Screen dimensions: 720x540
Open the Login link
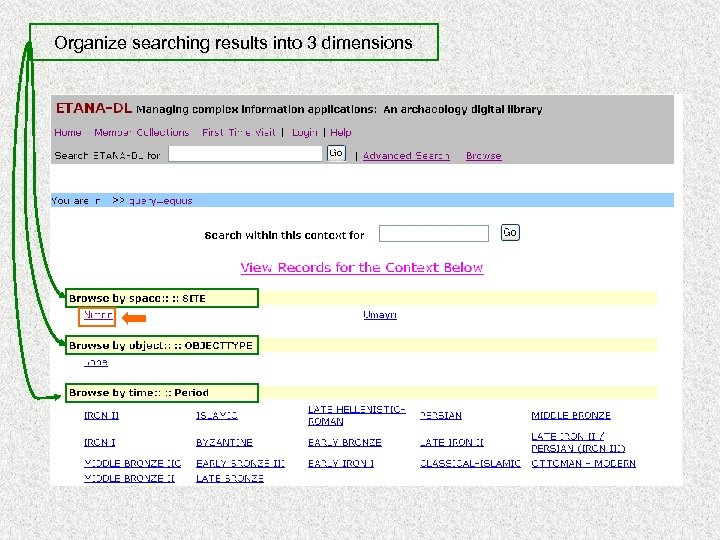pyautogui.click(x=305, y=132)
